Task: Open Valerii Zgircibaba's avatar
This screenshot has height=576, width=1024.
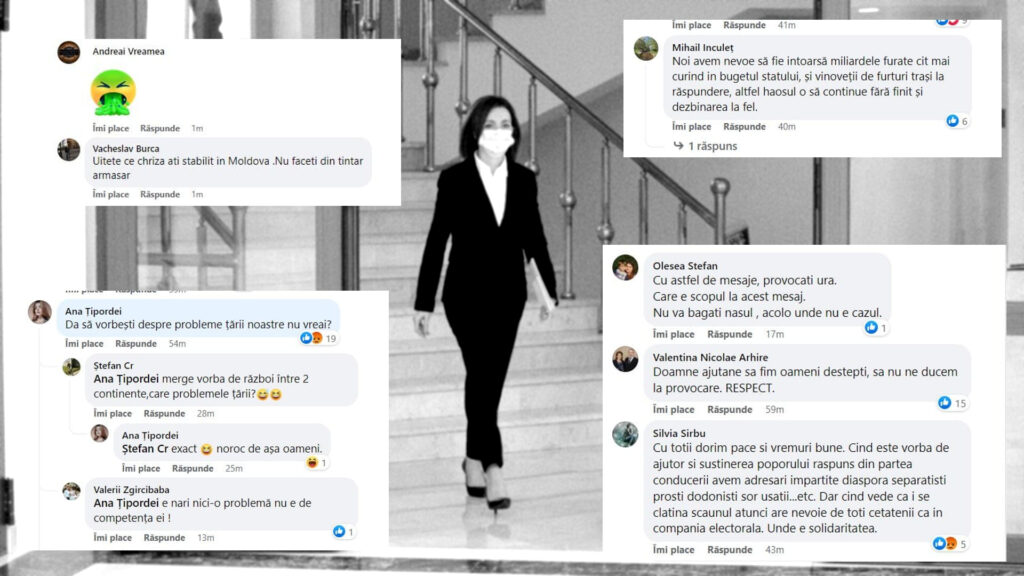Action: pos(71,491)
